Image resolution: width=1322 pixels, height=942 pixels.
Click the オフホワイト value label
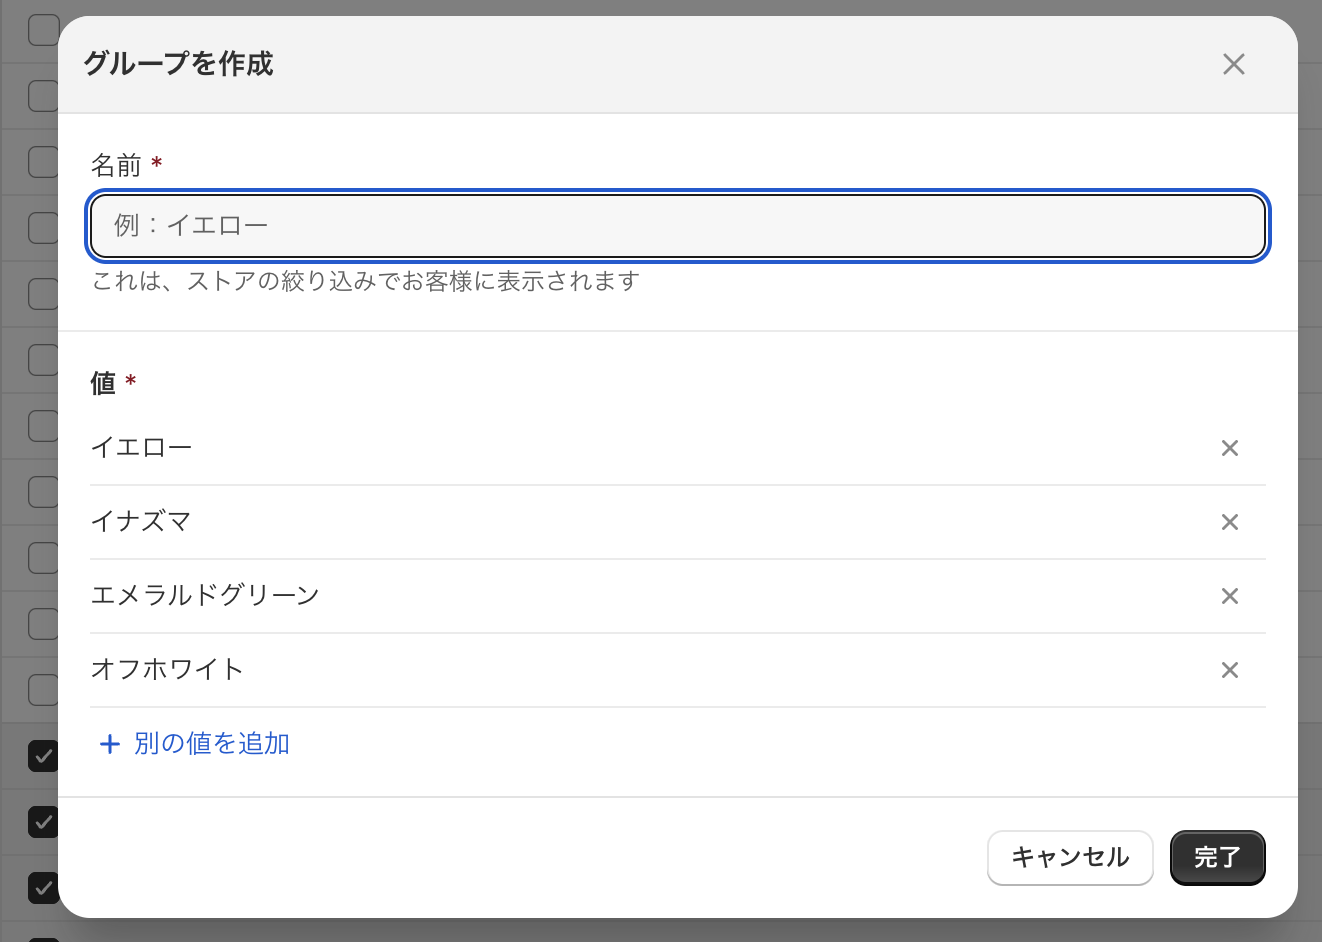click(167, 669)
